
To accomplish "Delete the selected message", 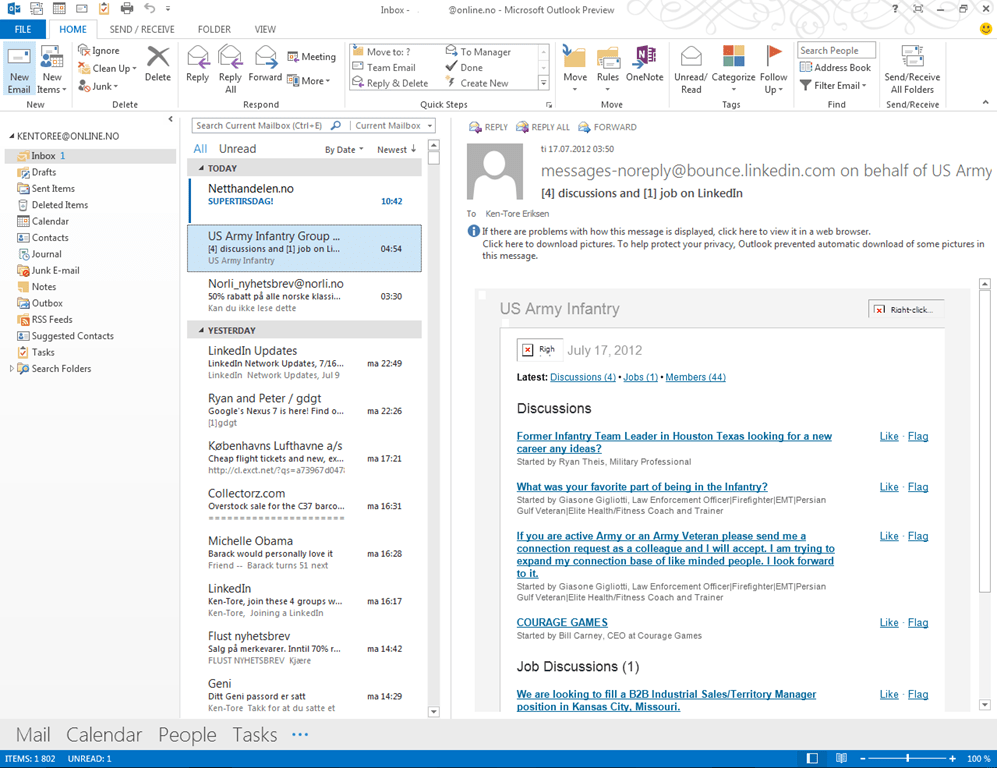I will coord(158,64).
